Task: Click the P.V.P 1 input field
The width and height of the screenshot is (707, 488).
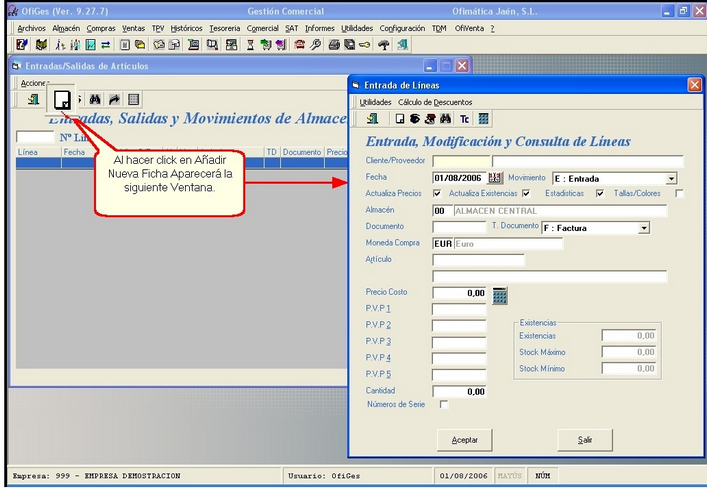Action: click(459, 309)
